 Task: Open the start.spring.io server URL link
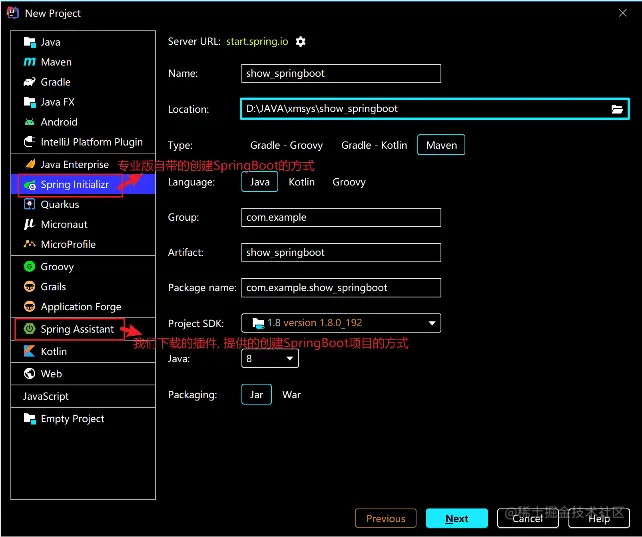[257, 42]
